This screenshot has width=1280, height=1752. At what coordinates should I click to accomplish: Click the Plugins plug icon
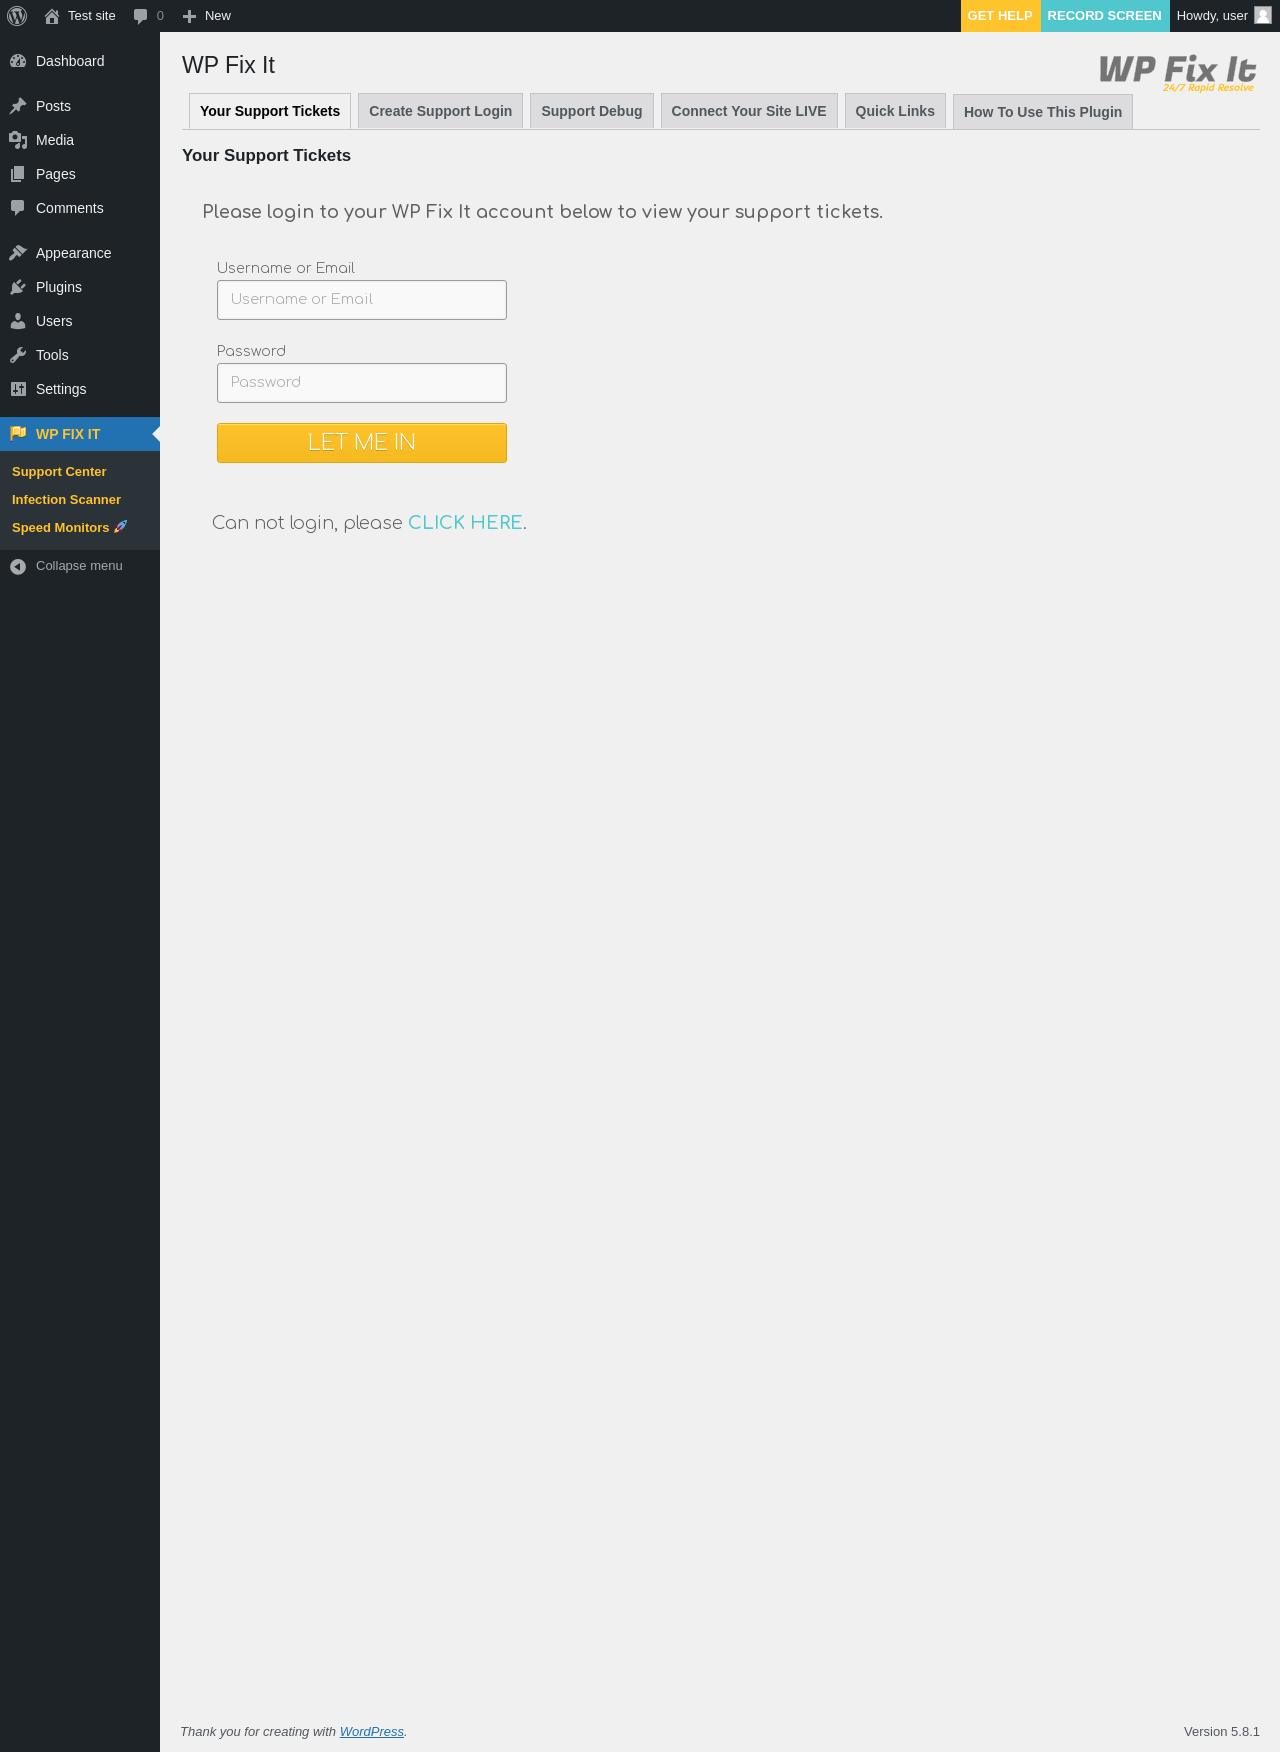(x=18, y=287)
